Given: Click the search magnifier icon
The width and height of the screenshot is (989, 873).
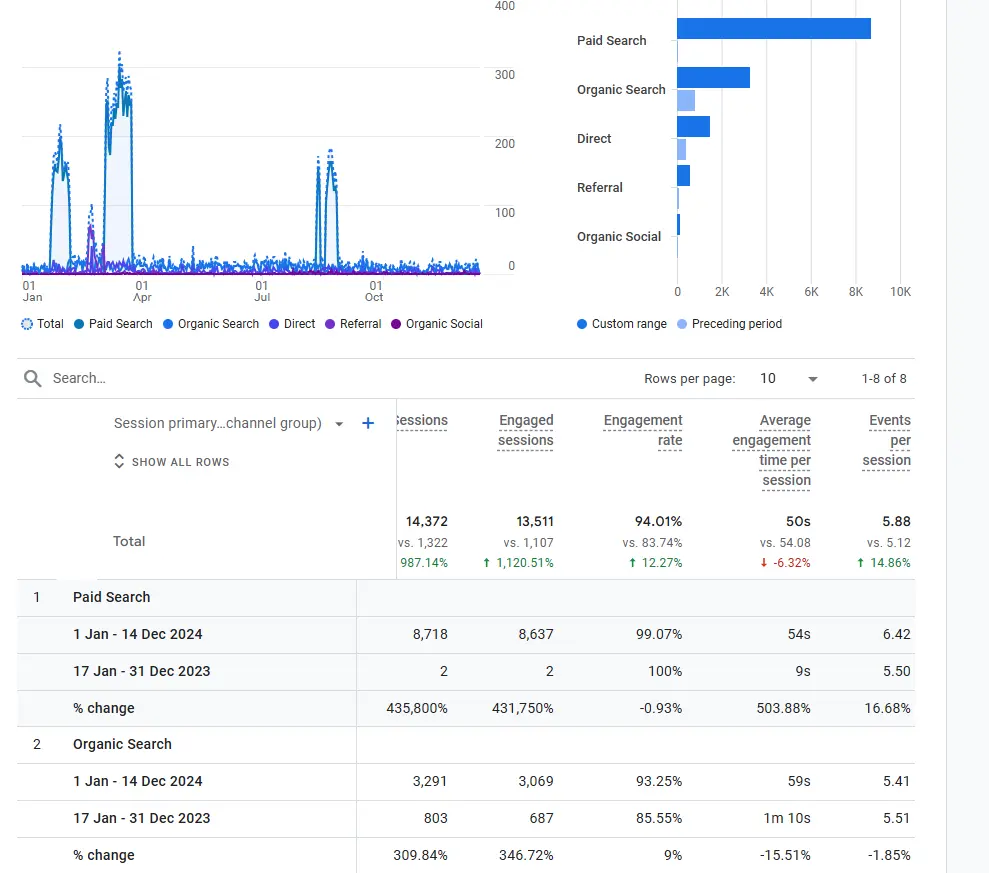Looking at the screenshot, I should (33, 378).
